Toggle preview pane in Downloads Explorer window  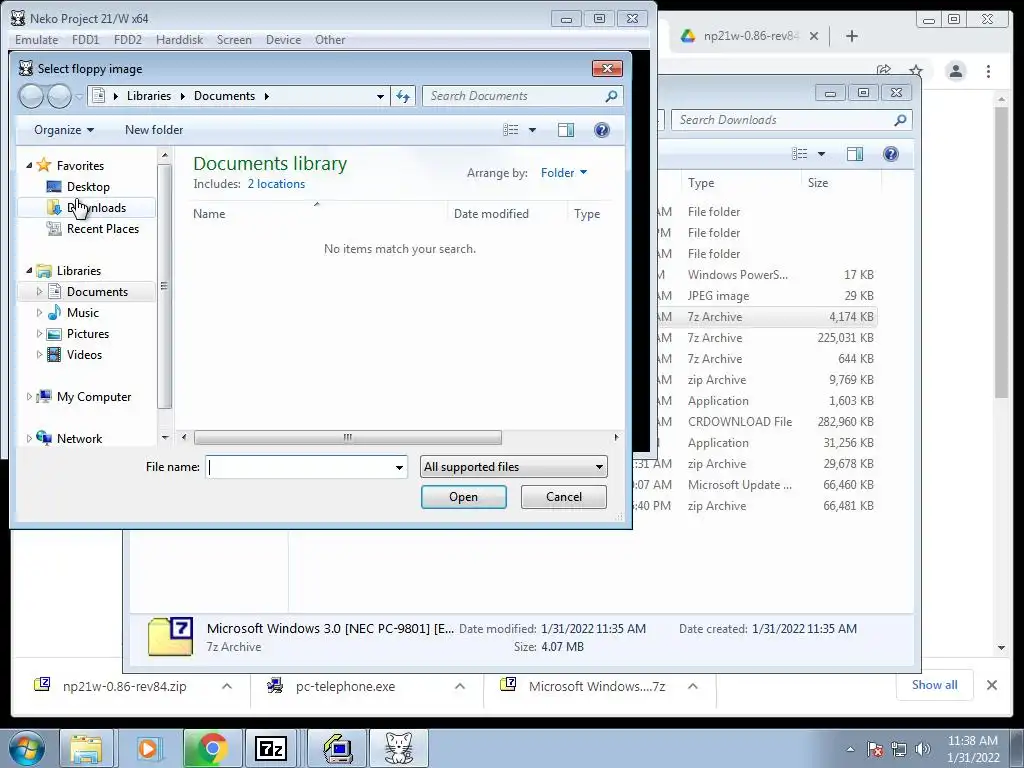click(855, 154)
